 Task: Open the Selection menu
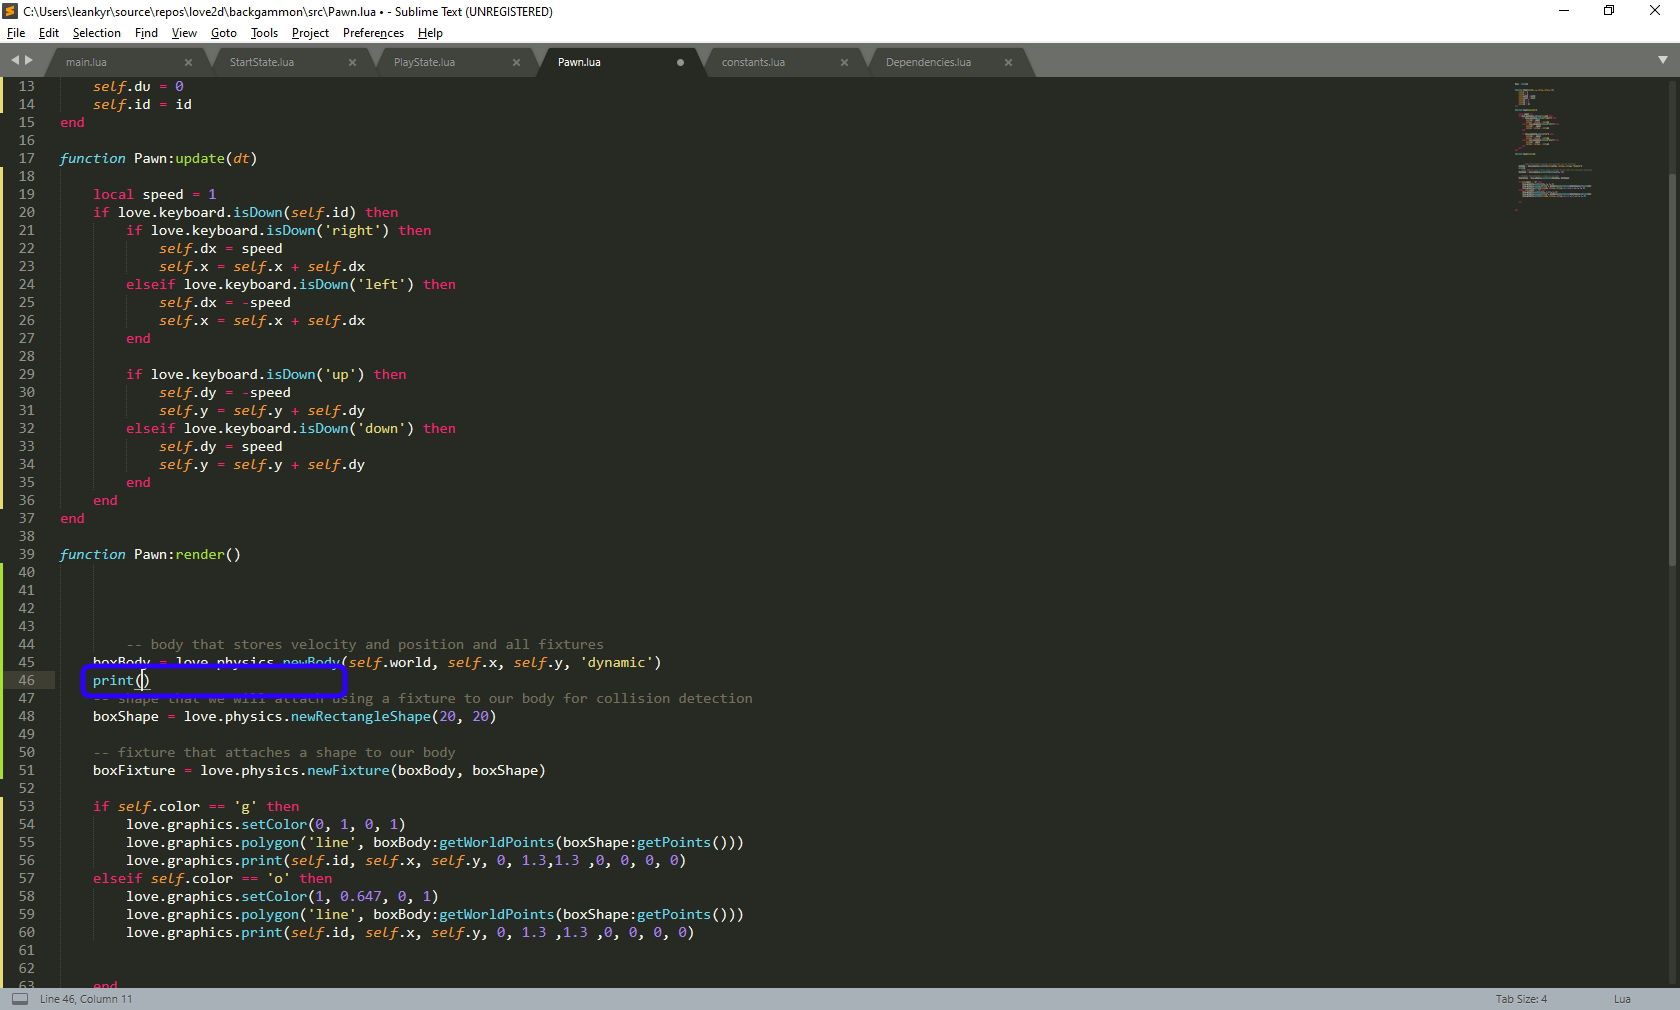[x=96, y=33]
